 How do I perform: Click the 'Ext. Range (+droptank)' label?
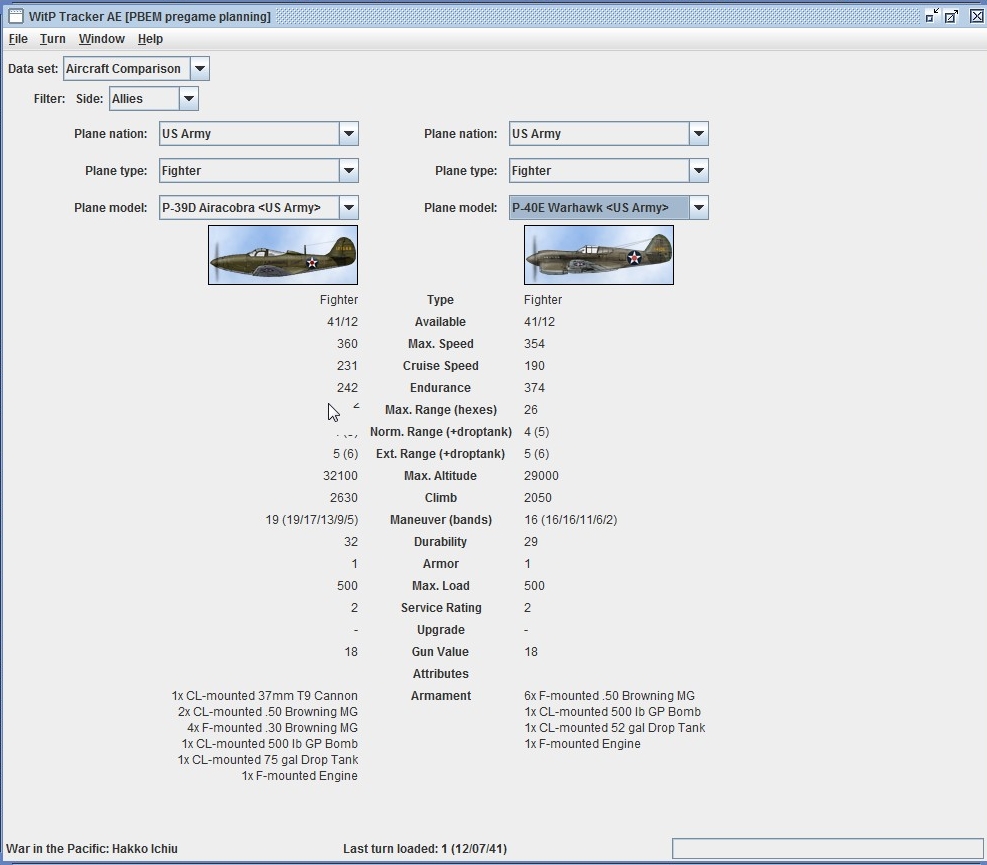[x=441, y=454]
